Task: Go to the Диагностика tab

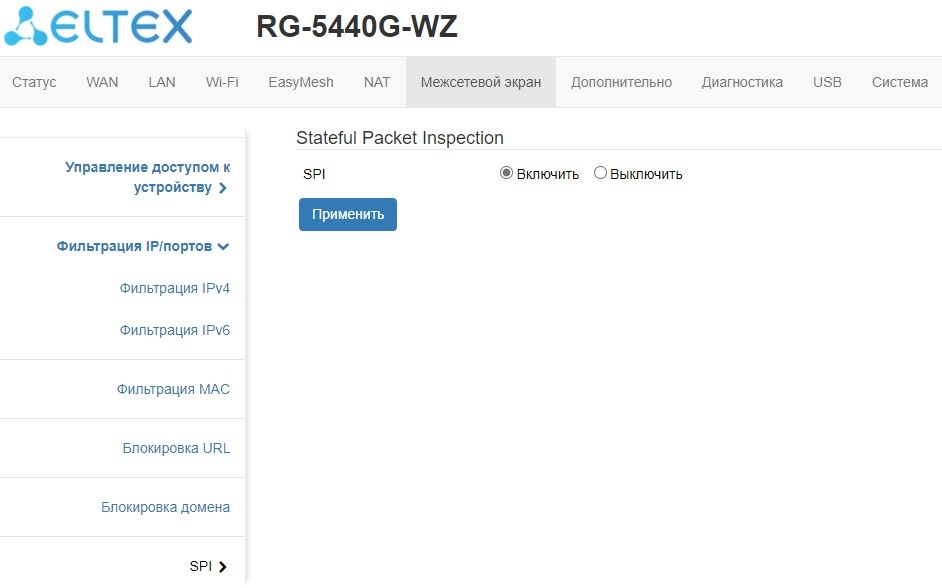Action: pos(742,82)
